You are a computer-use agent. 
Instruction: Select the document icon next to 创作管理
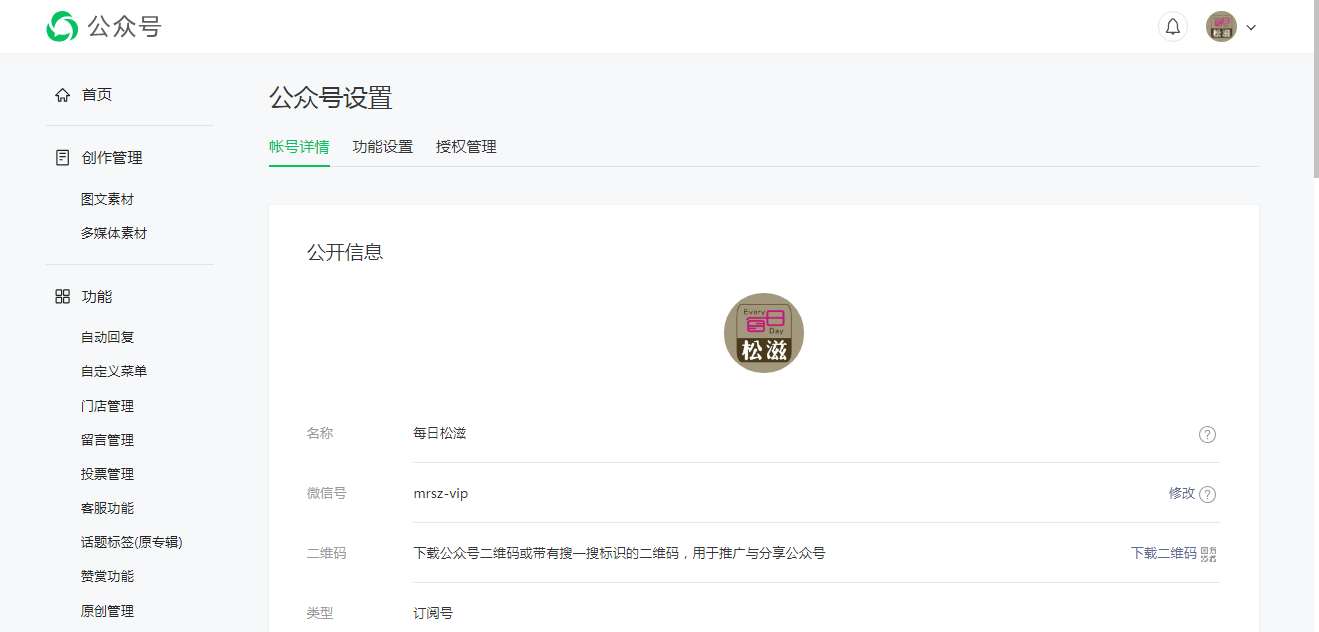(61, 156)
